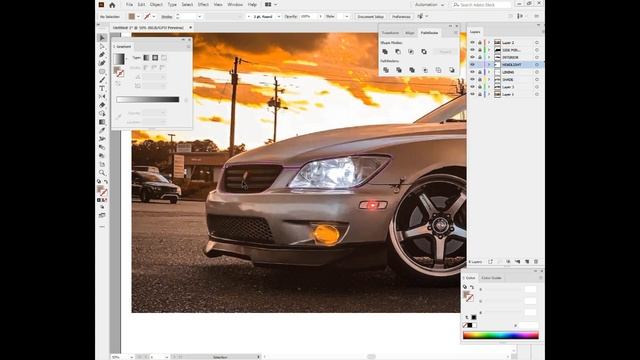The width and height of the screenshot is (640, 360).
Task: Select the Curvature tool
Action: point(102,63)
